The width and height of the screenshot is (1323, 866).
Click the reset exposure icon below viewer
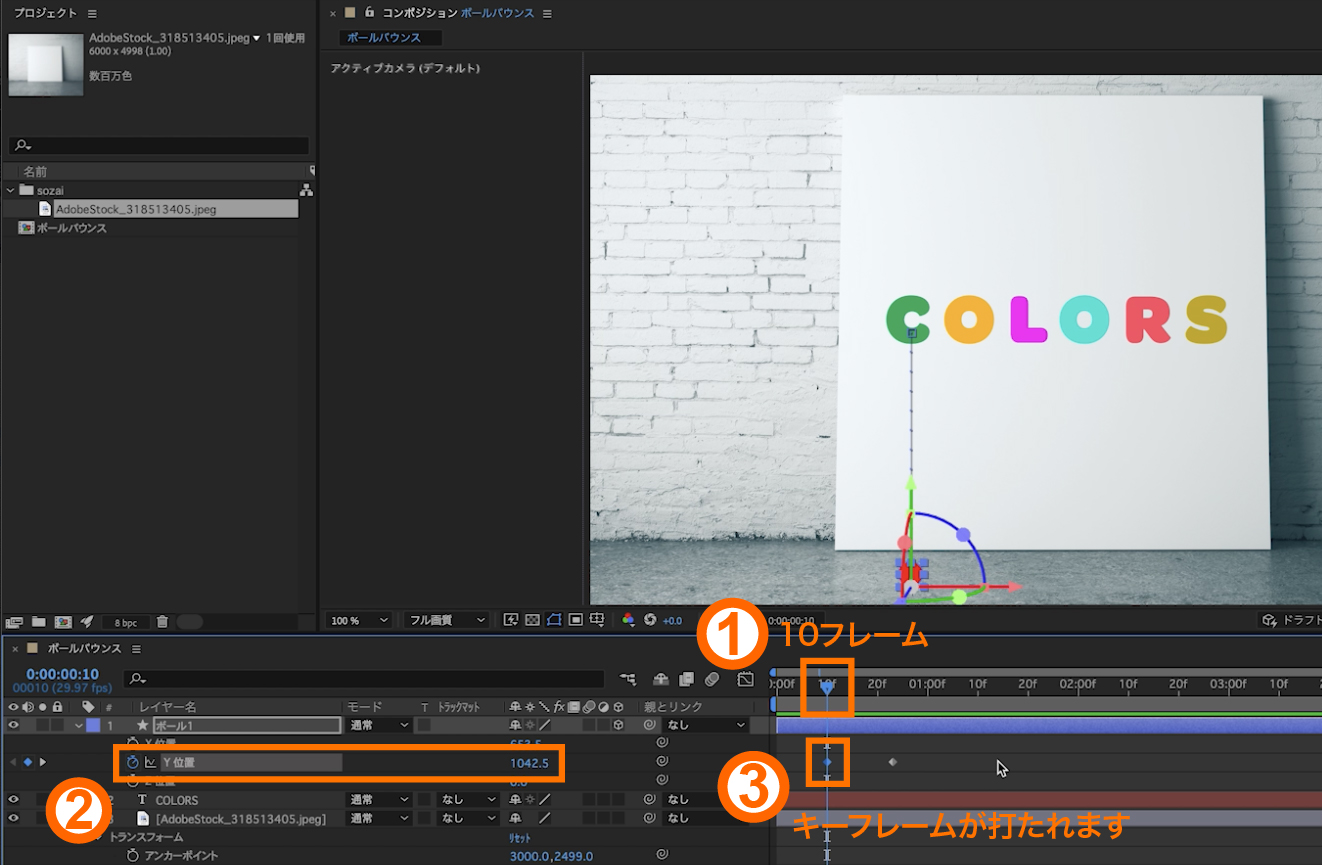click(650, 620)
